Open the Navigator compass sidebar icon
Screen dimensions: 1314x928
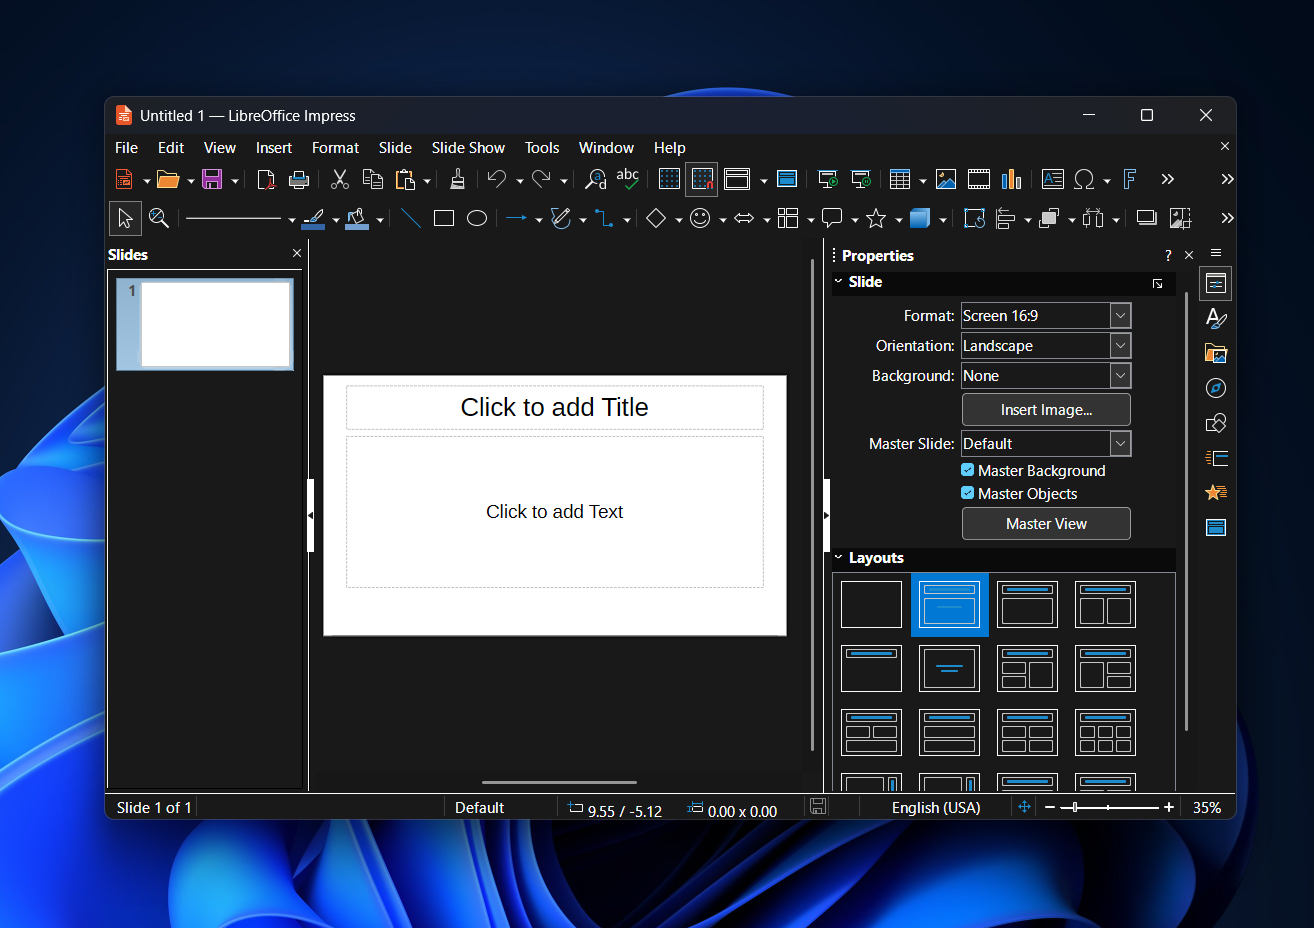coord(1216,388)
